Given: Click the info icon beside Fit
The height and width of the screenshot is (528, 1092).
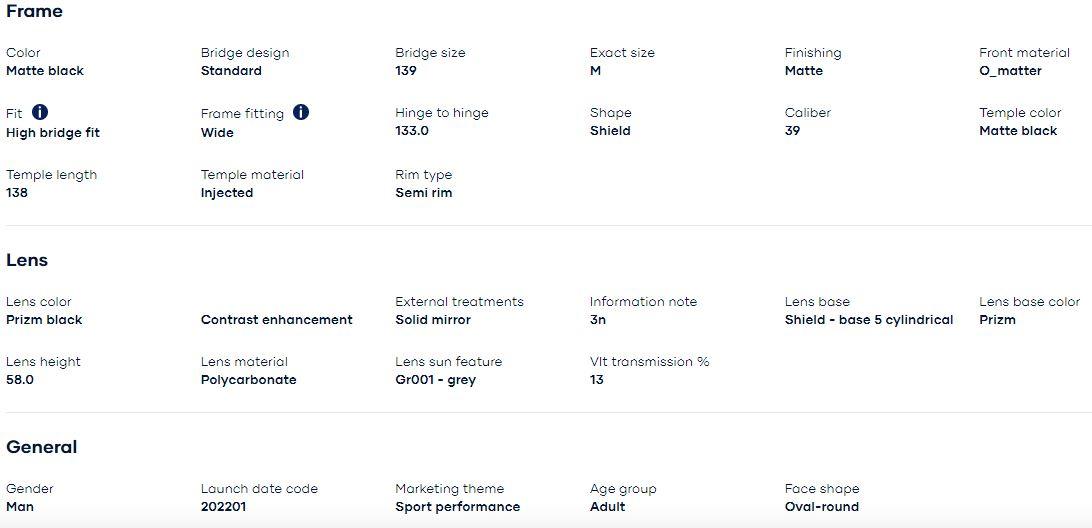Looking at the screenshot, I should click(40, 112).
